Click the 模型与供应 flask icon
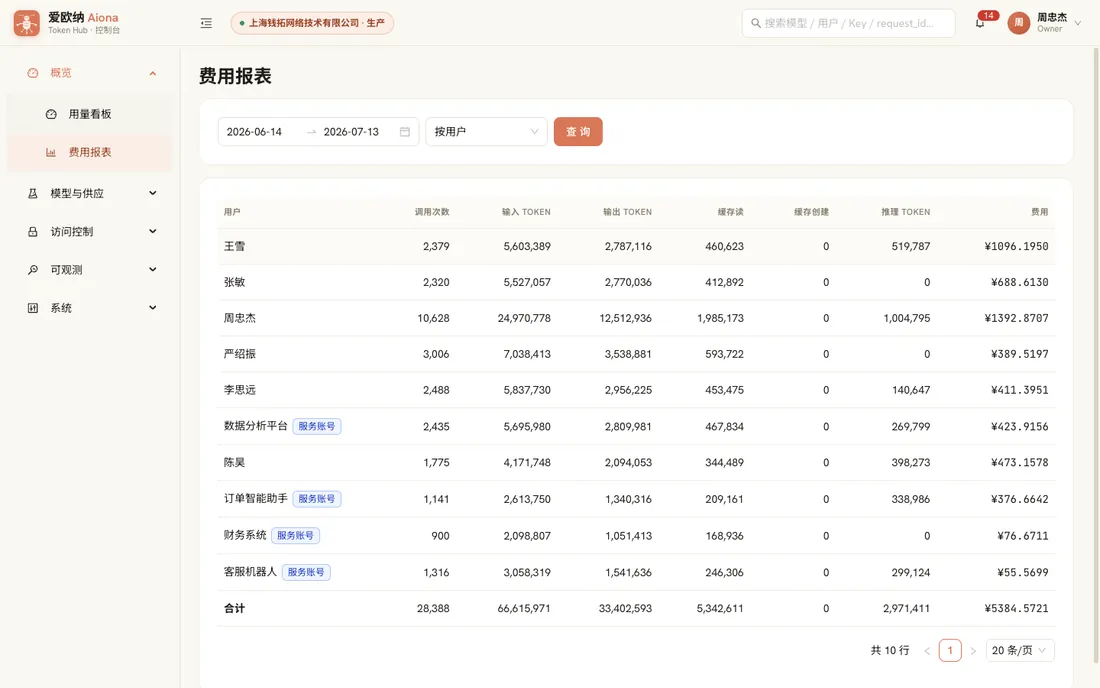Screen dimensions: 1100x688 32,194
